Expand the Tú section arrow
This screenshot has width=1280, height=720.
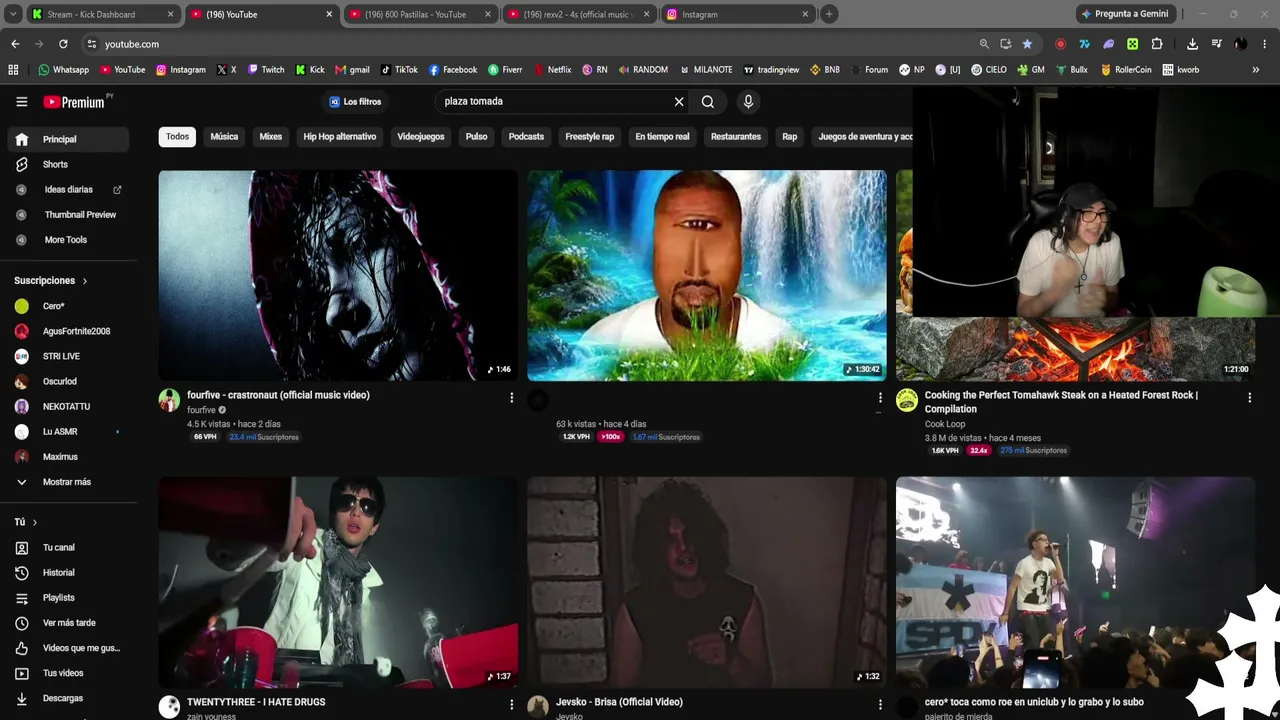pos(35,522)
